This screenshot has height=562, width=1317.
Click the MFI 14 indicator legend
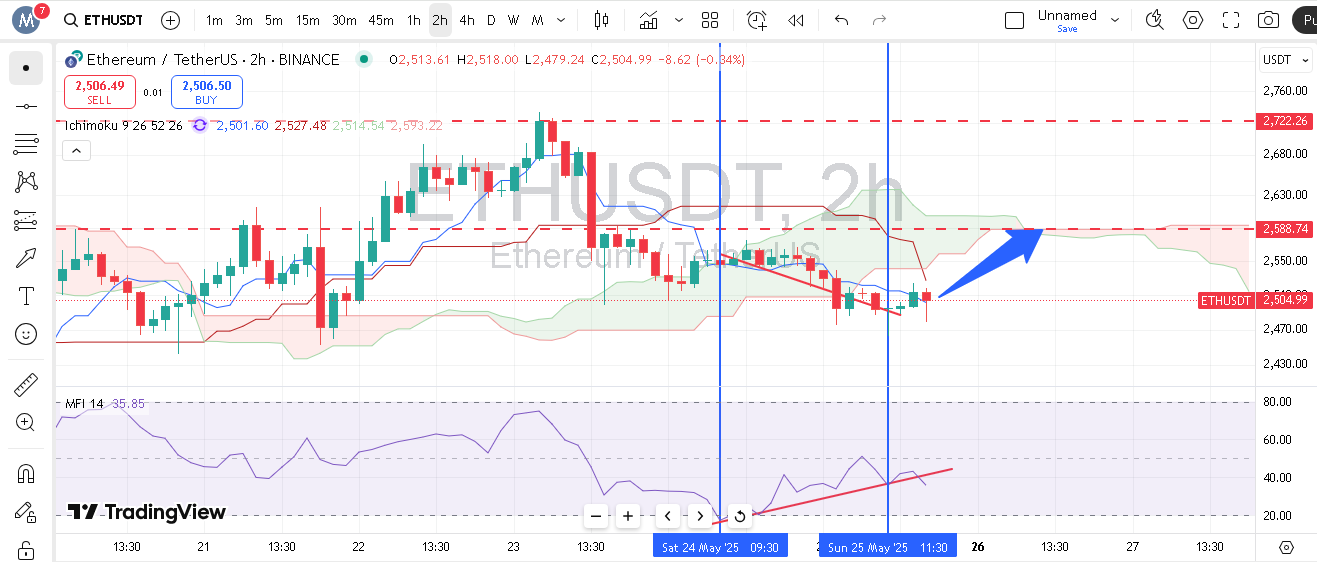click(85, 404)
